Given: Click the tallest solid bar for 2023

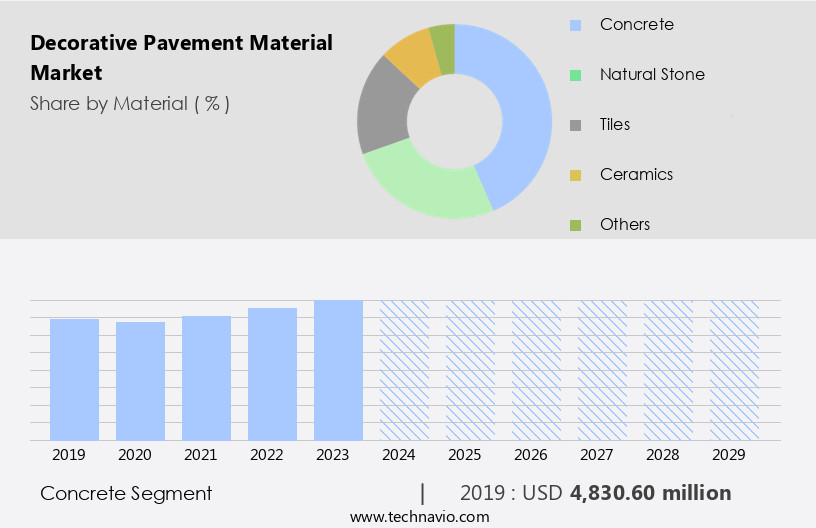Looking at the screenshot, I should click(x=338, y=370).
